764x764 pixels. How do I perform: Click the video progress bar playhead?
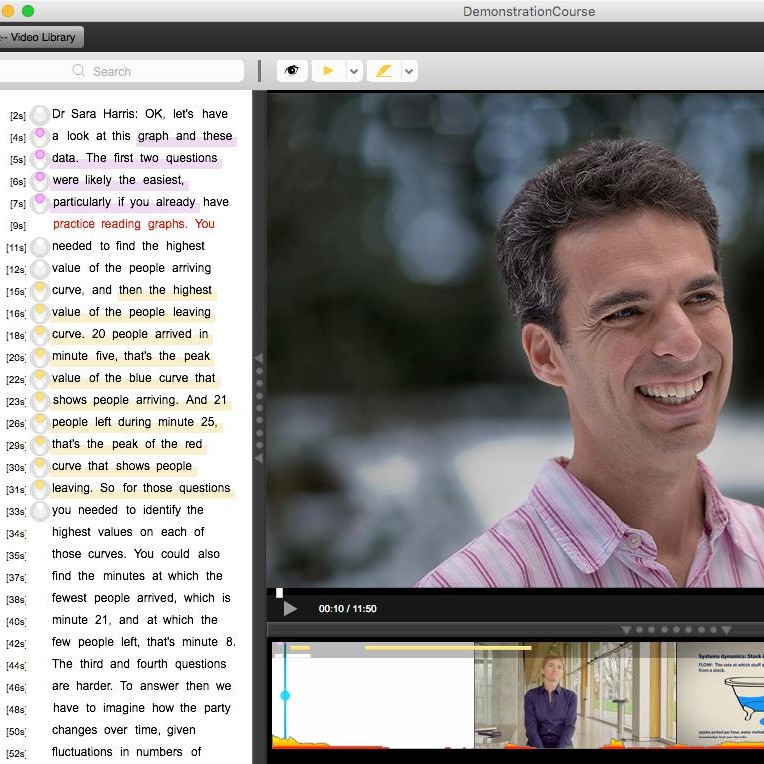pyautogui.click(x=280, y=593)
